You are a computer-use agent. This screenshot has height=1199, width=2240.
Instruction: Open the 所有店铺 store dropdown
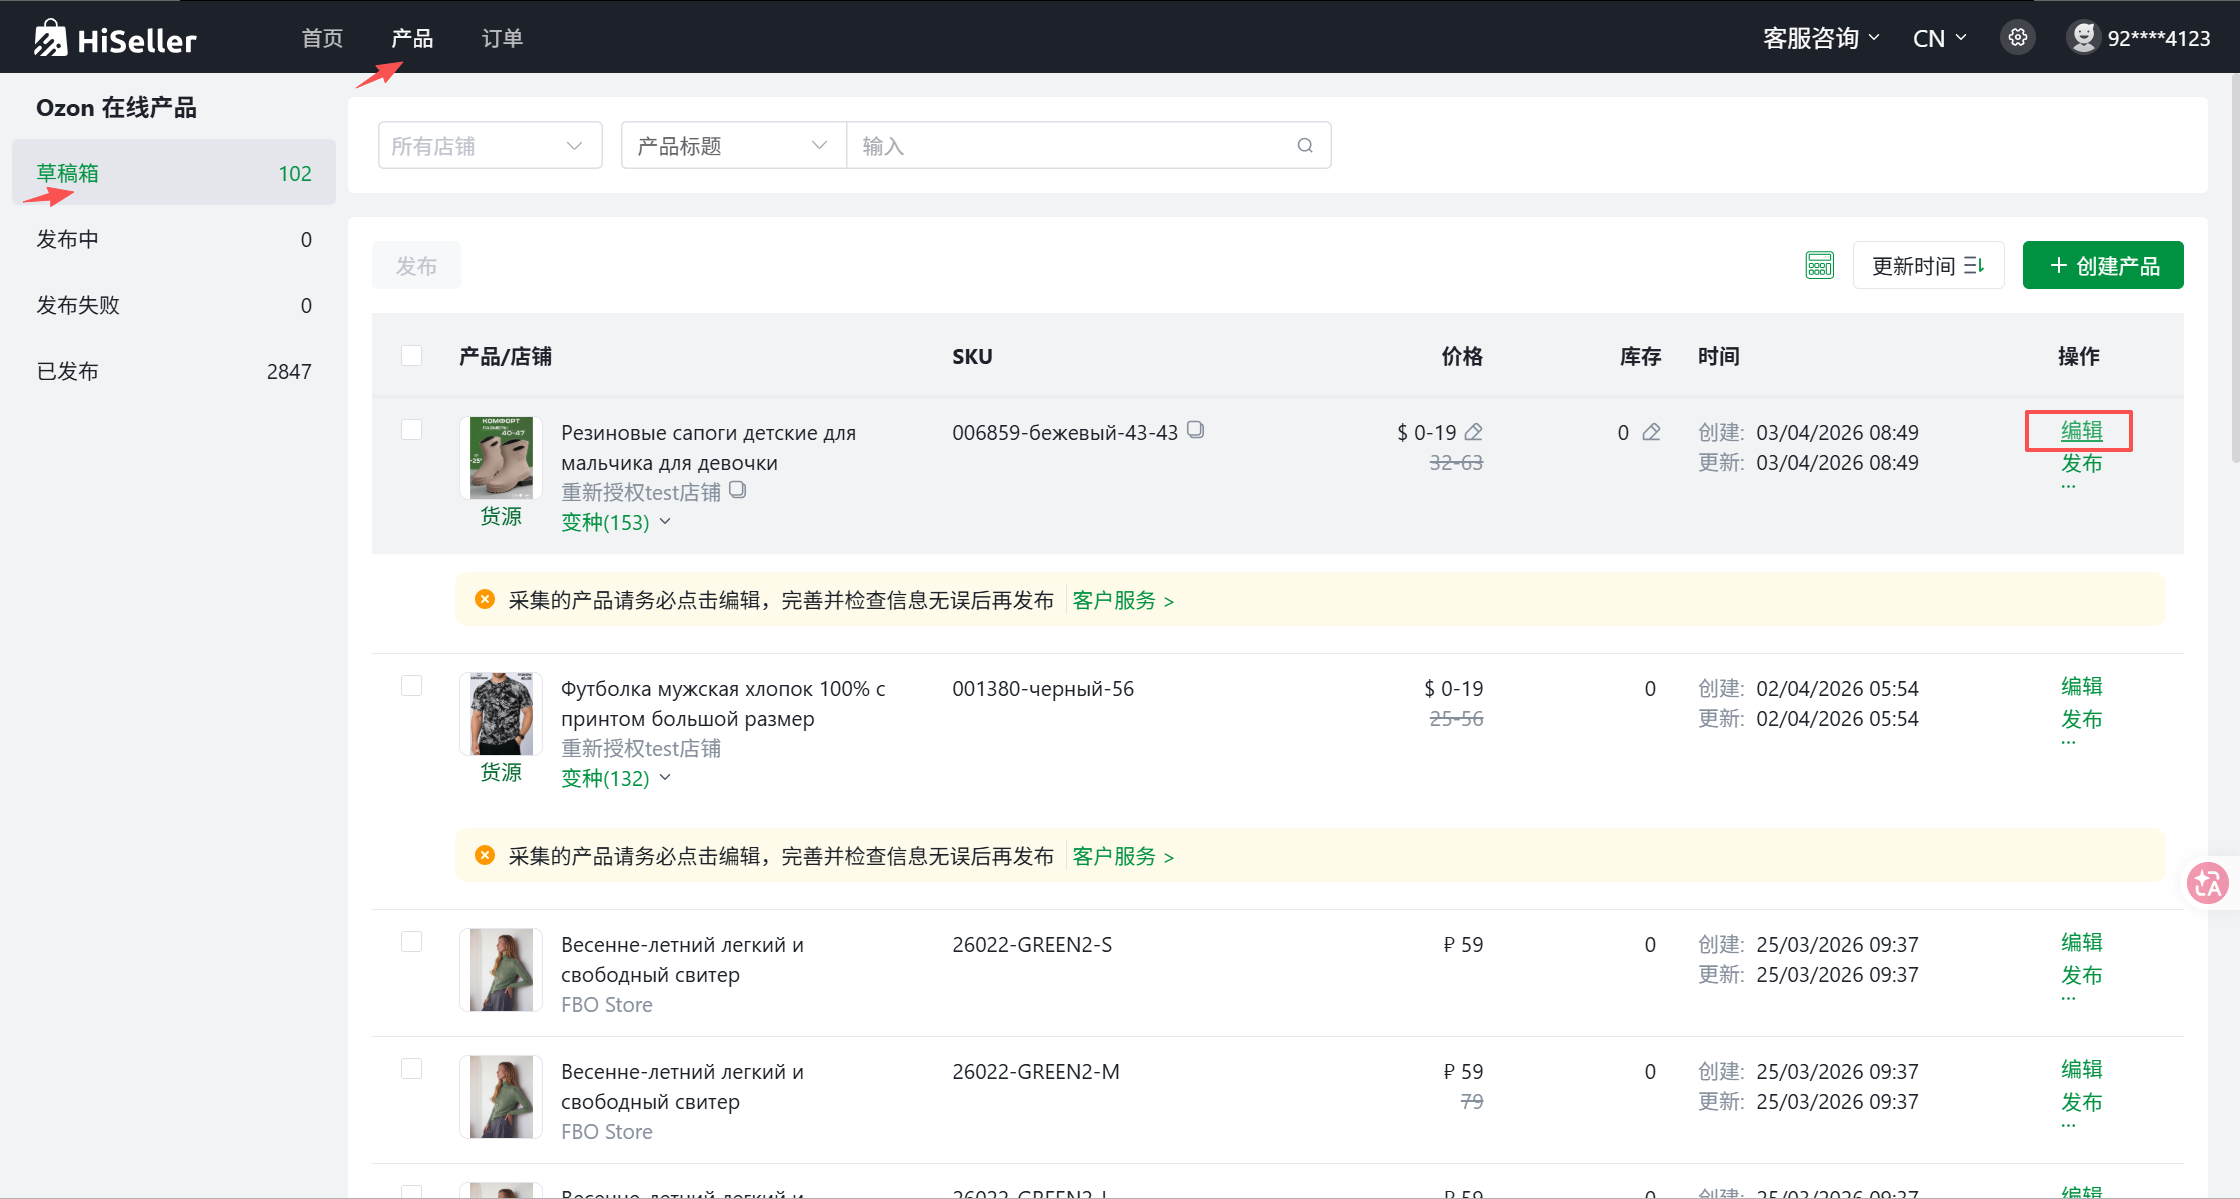point(489,146)
